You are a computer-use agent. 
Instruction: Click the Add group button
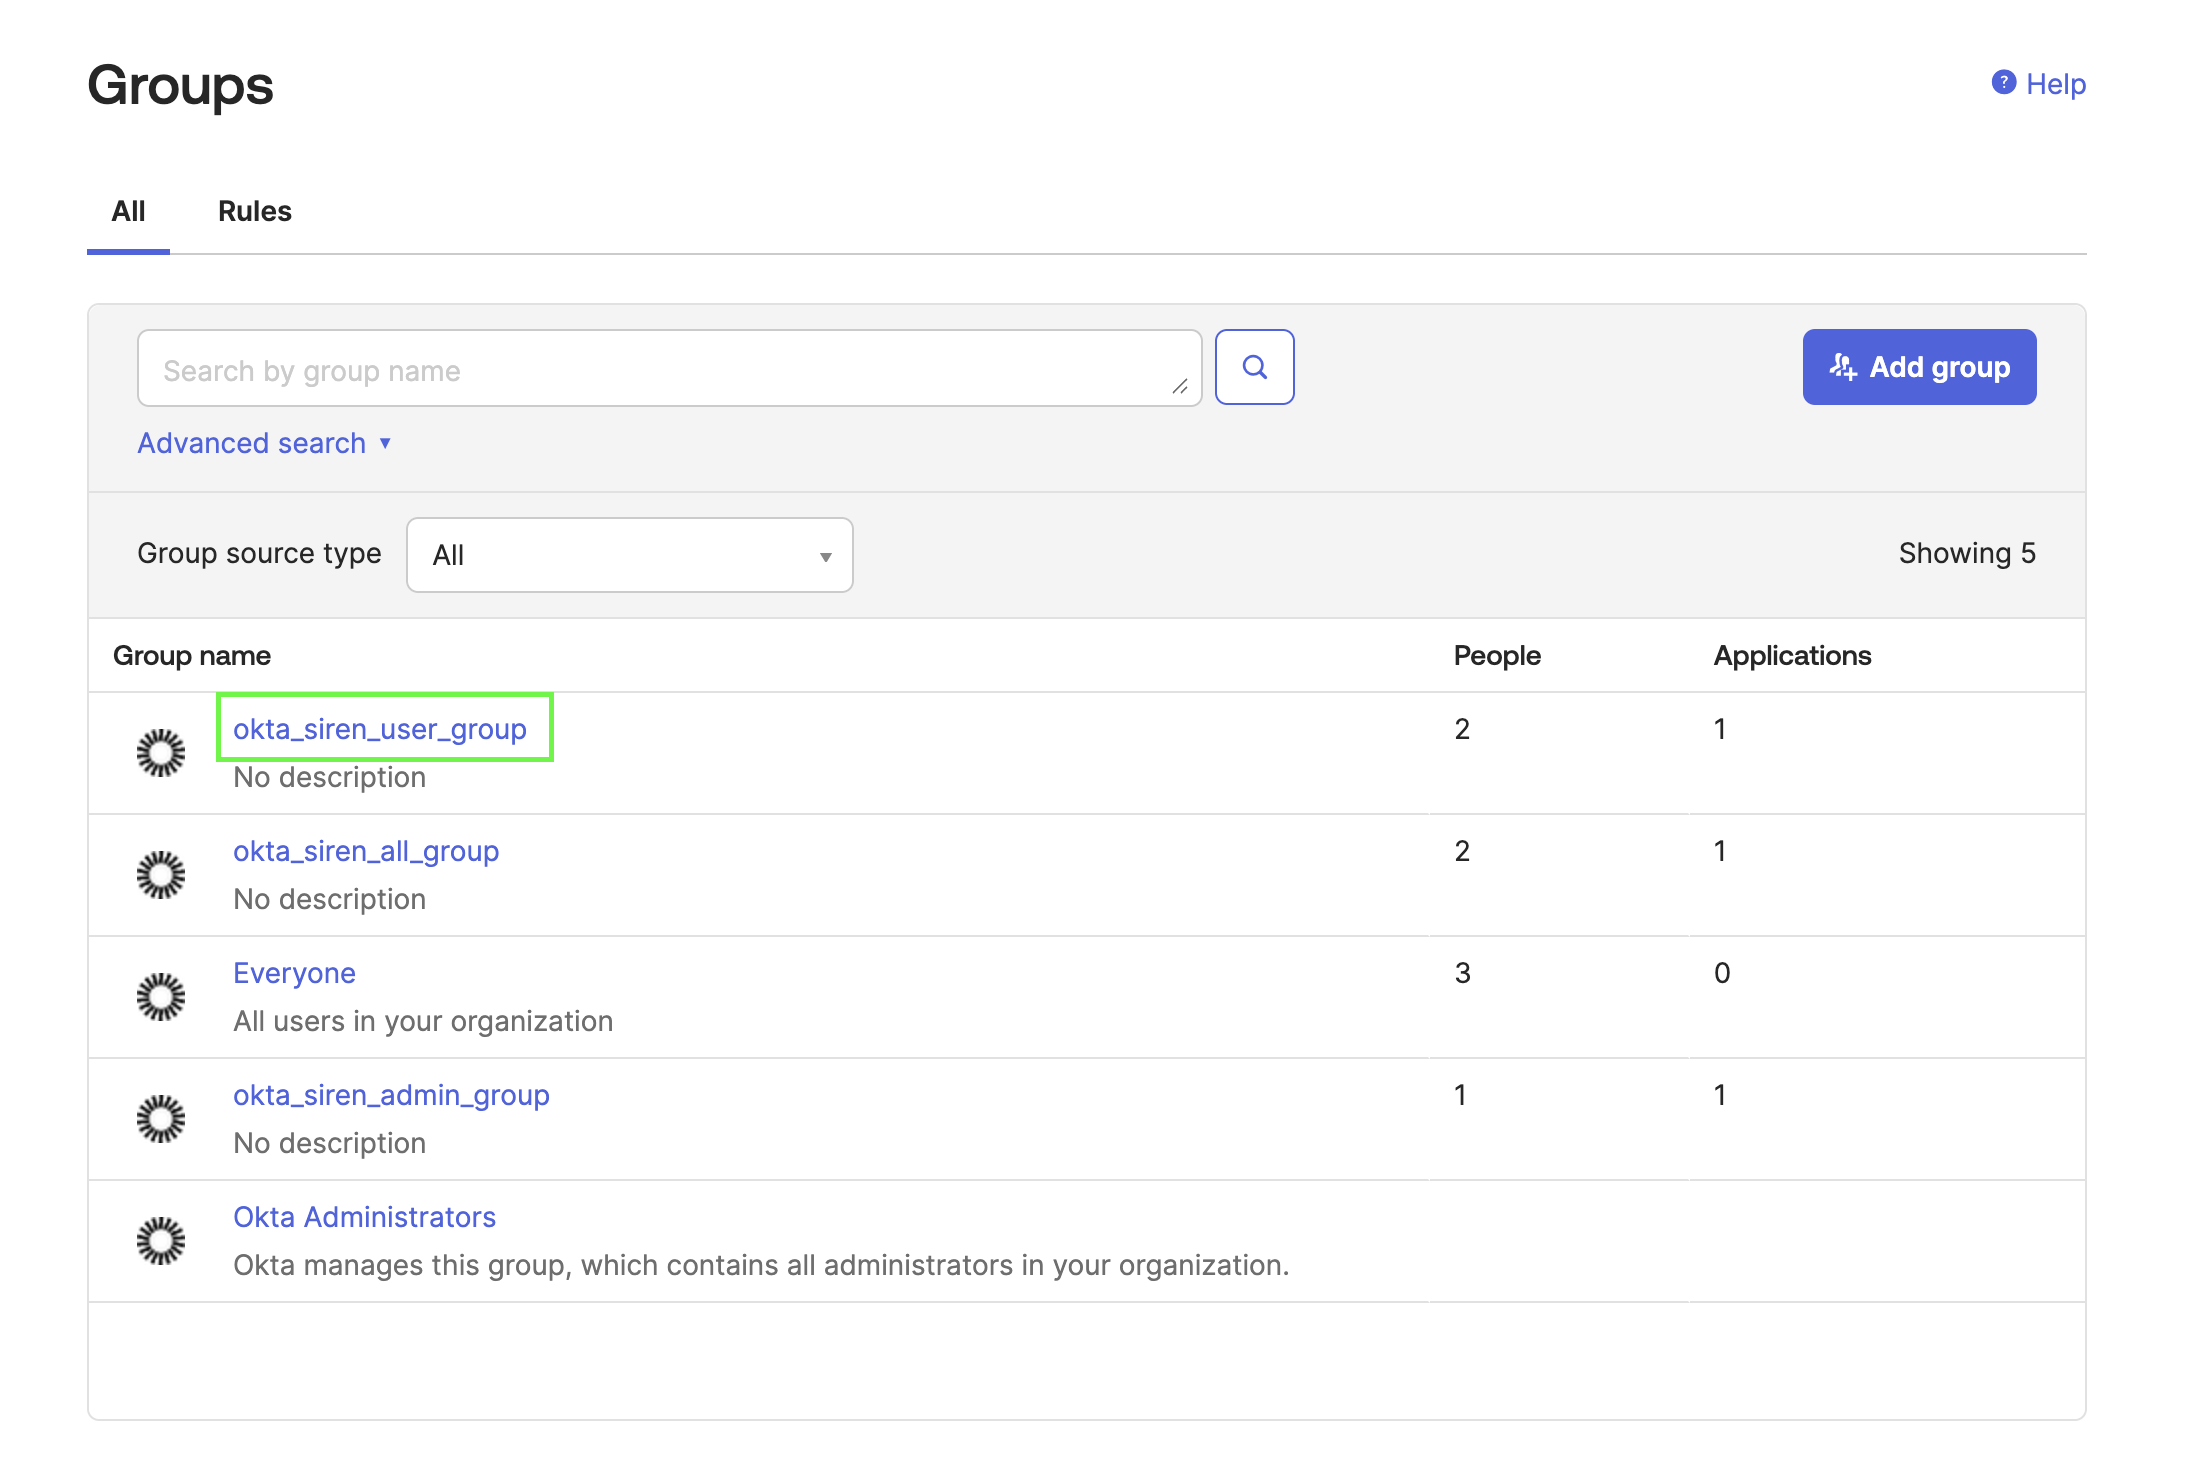pos(1919,367)
